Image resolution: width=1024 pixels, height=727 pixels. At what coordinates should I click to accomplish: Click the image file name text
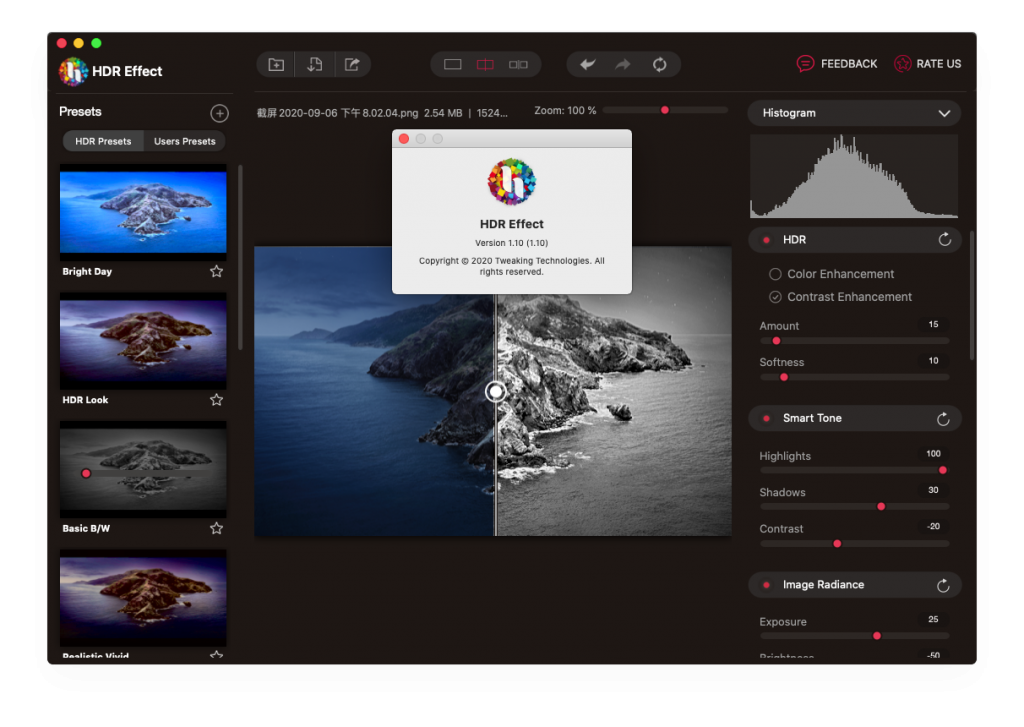[x=337, y=113]
